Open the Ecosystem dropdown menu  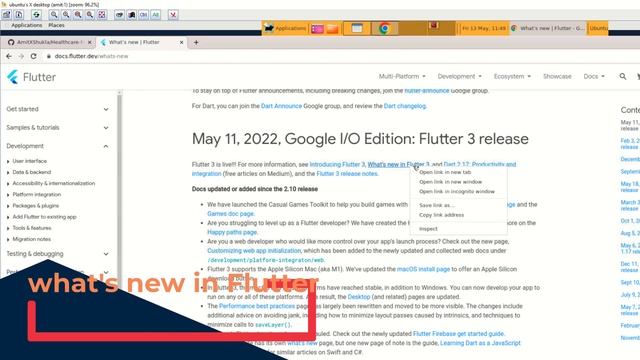[512, 76]
